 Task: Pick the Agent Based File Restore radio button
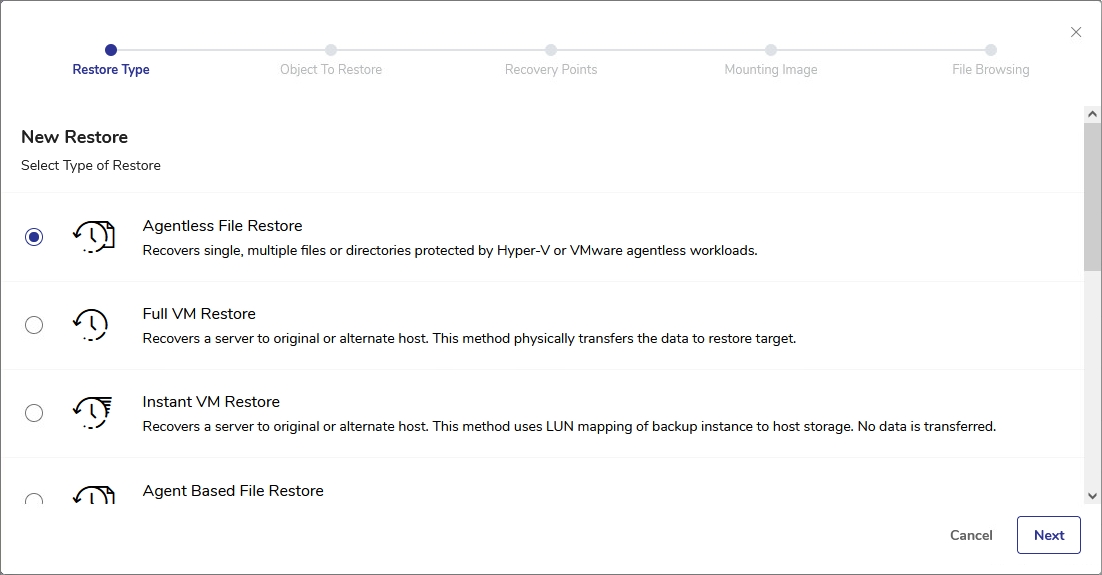34,499
